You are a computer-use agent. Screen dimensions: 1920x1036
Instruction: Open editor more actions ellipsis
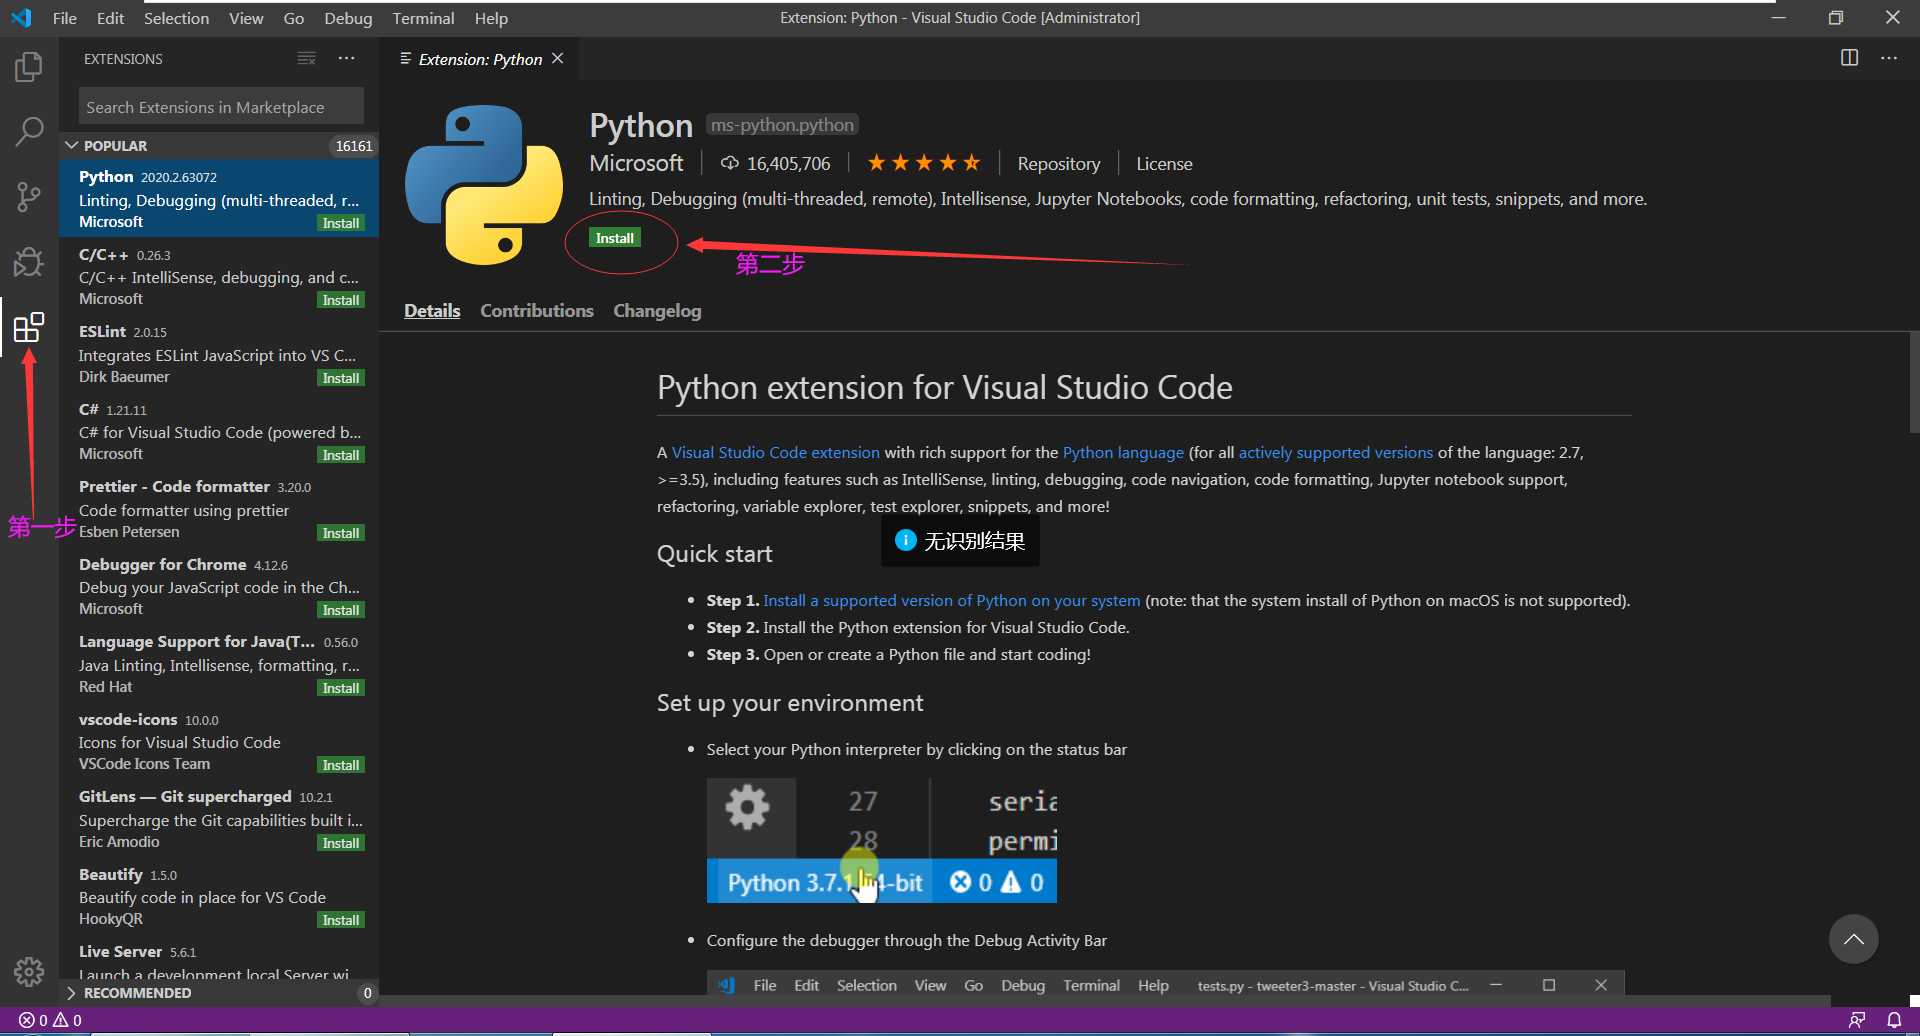coord(1889,58)
